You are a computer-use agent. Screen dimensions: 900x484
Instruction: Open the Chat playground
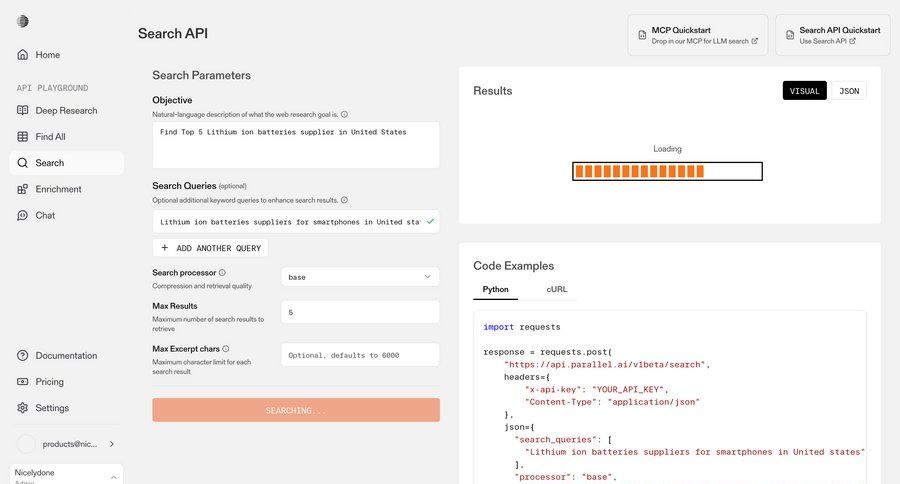tap(45, 215)
